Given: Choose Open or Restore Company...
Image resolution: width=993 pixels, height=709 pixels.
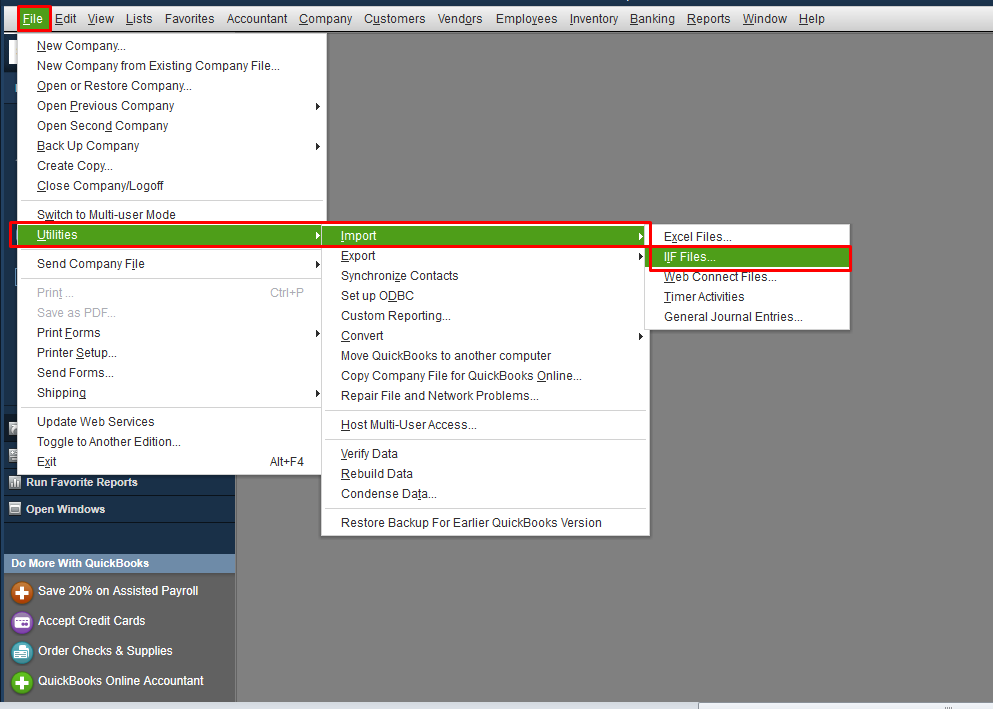Looking at the screenshot, I should pyautogui.click(x=172, y=85).
